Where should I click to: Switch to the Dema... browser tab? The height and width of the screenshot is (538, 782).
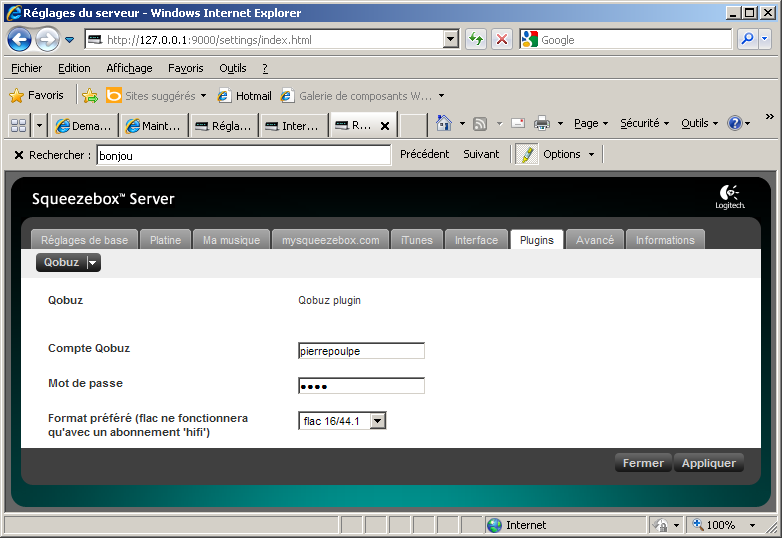click(83, 126)
